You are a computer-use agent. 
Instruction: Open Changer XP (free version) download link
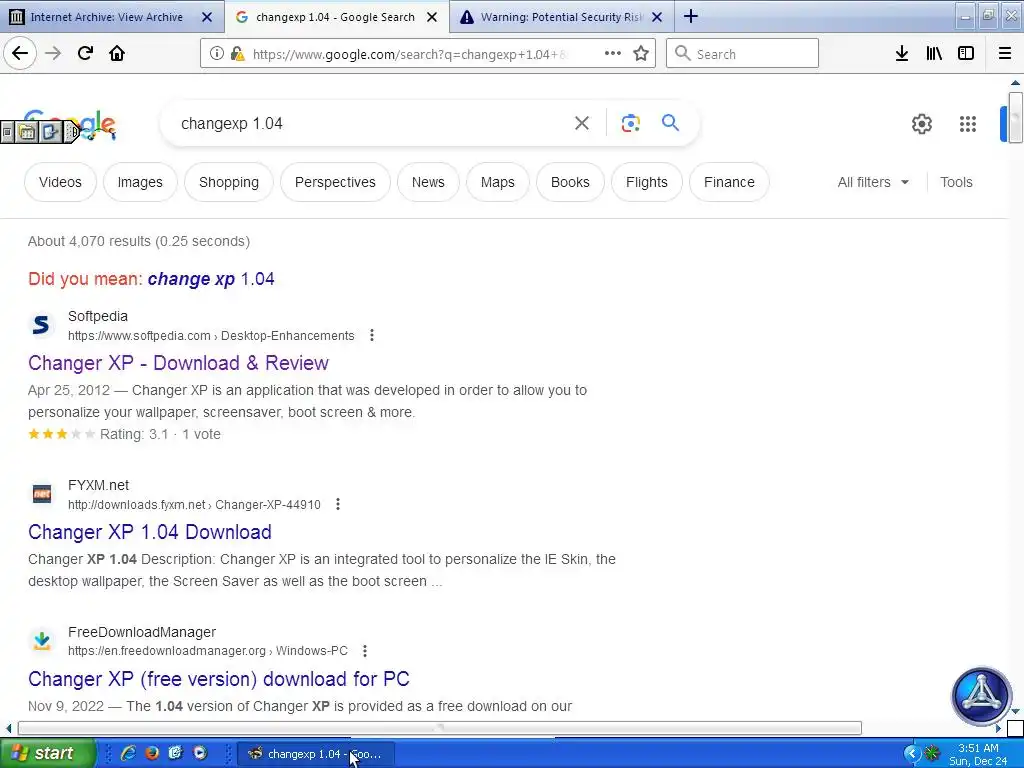[x=219, y=679]
